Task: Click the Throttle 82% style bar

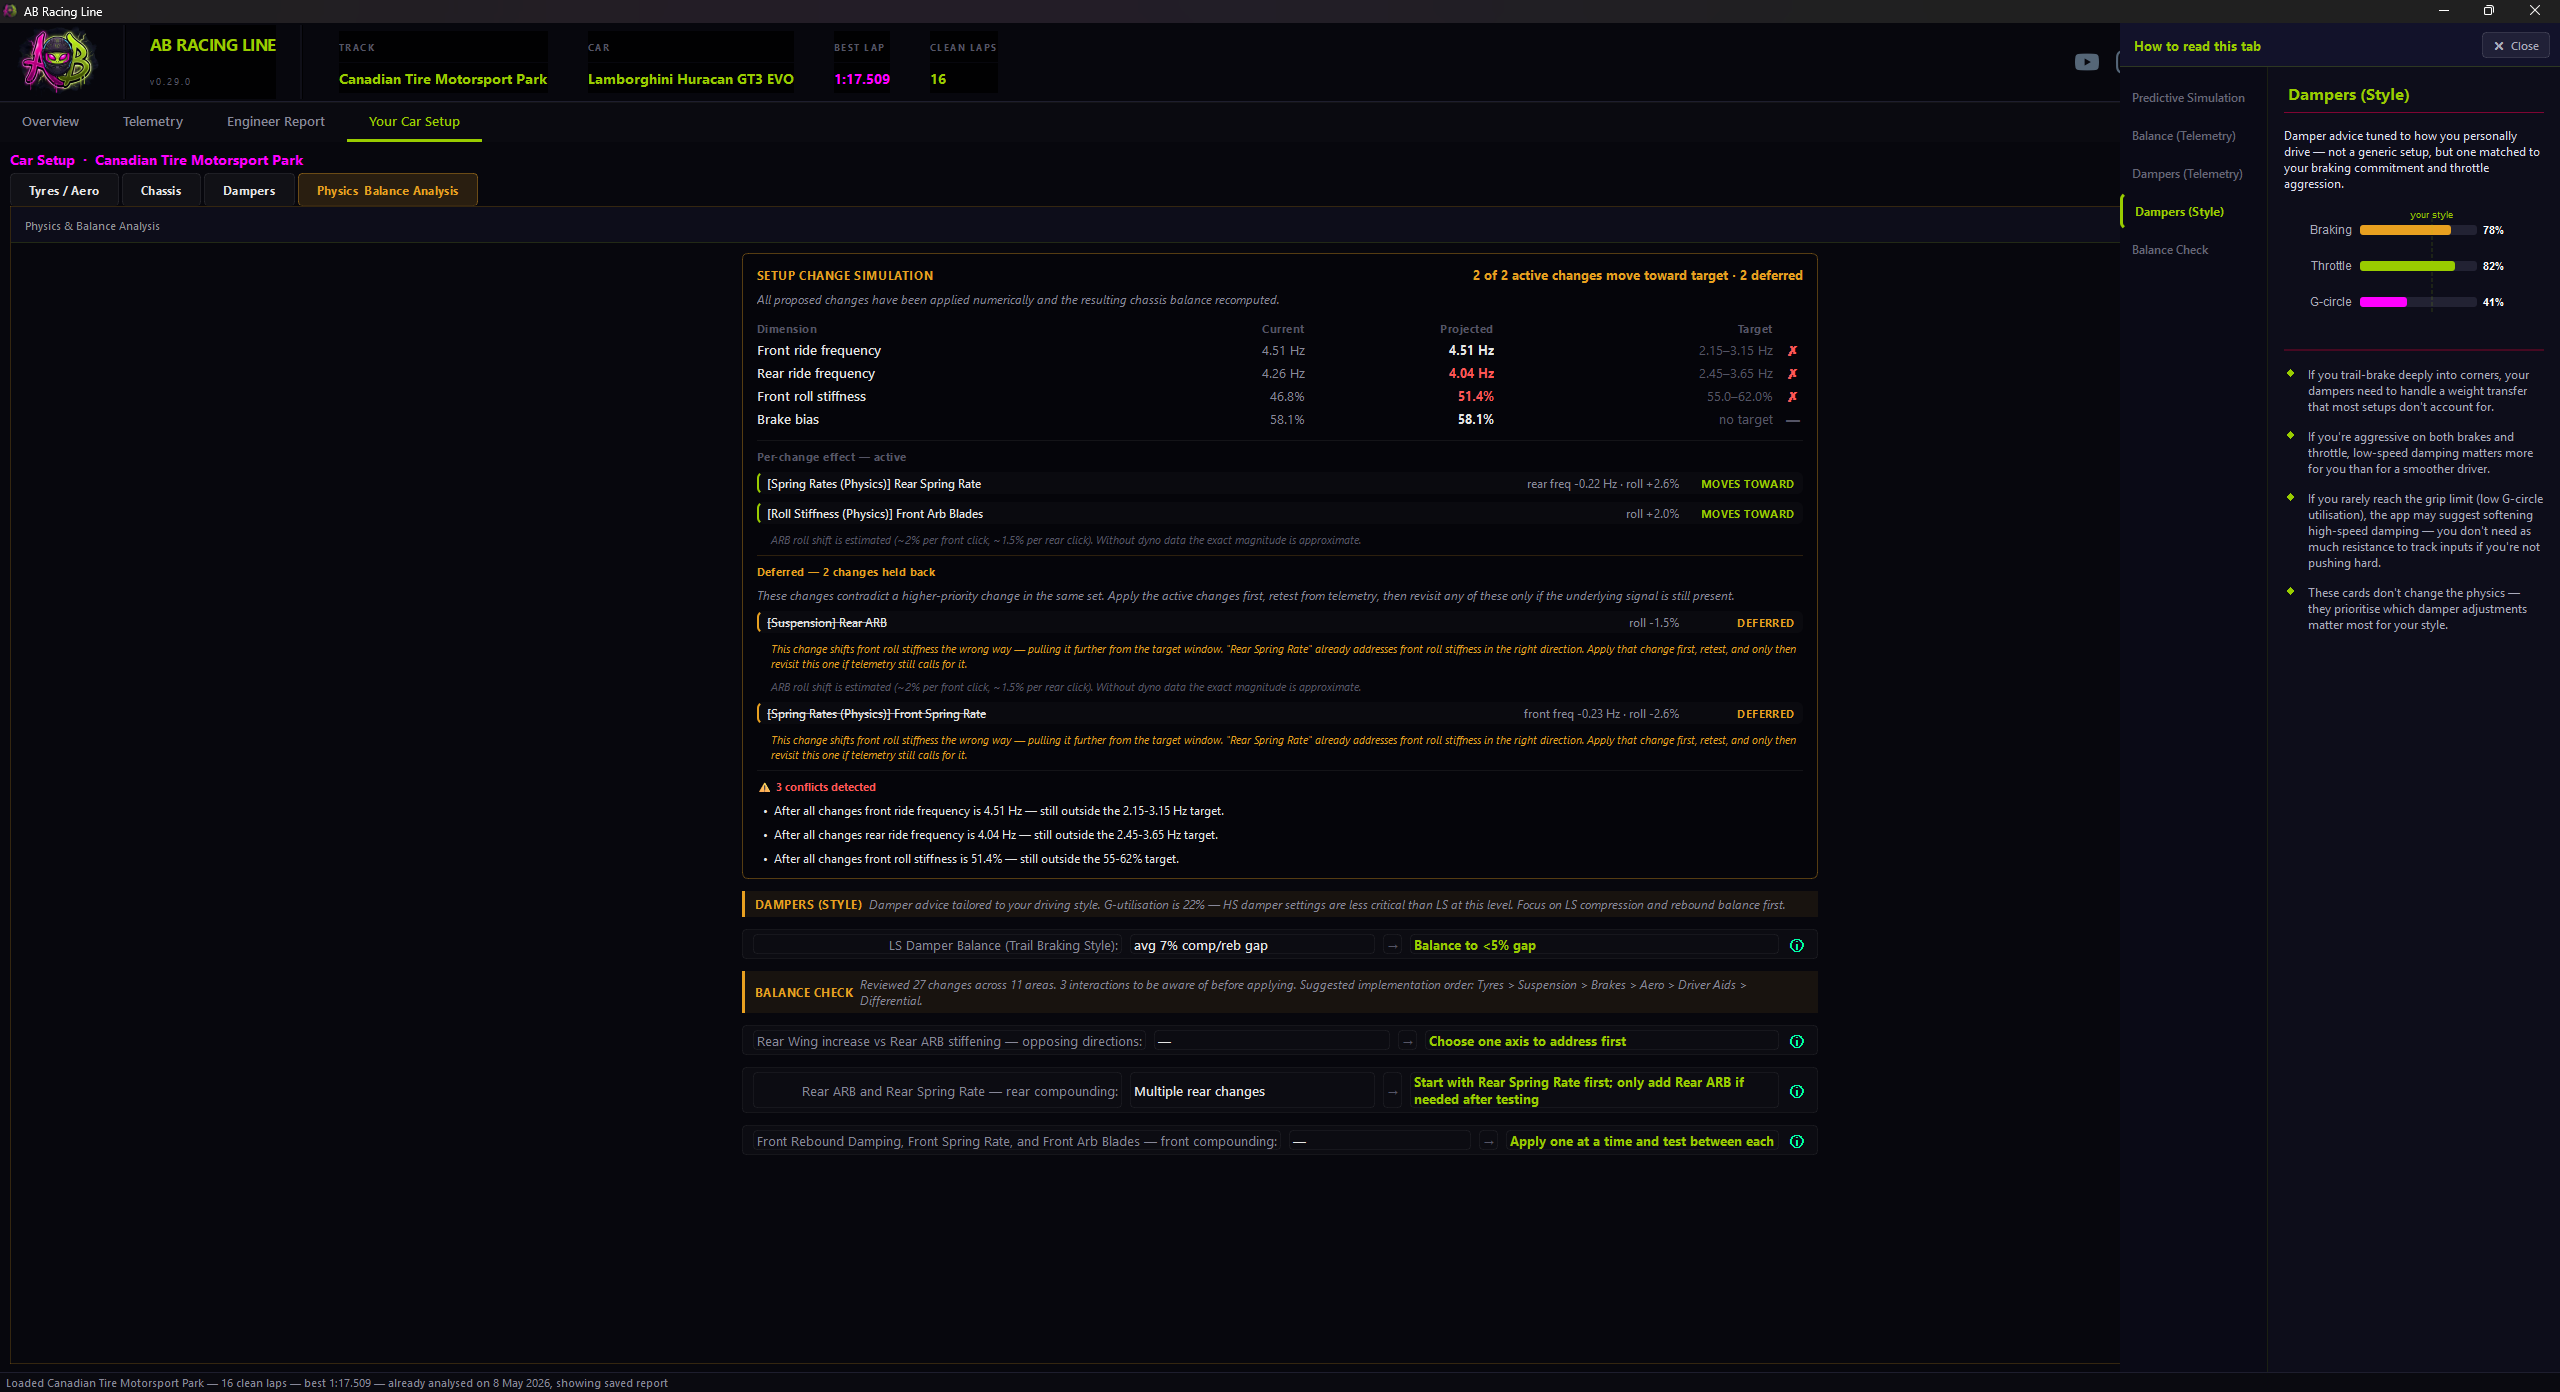Action: (2418, 266)
